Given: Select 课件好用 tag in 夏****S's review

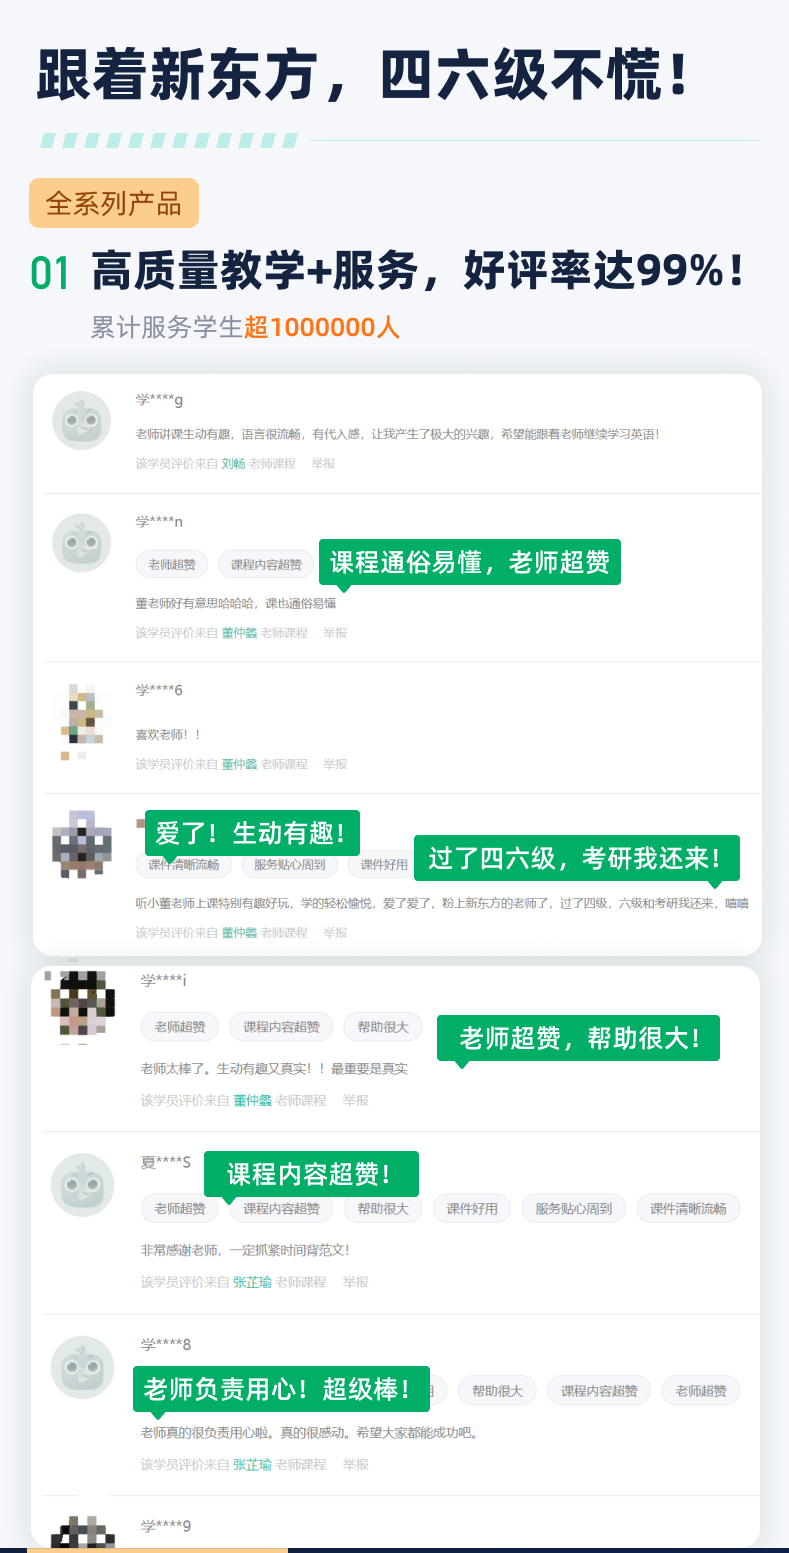Looking at the screenshot, I should (x=472, y=1208).
